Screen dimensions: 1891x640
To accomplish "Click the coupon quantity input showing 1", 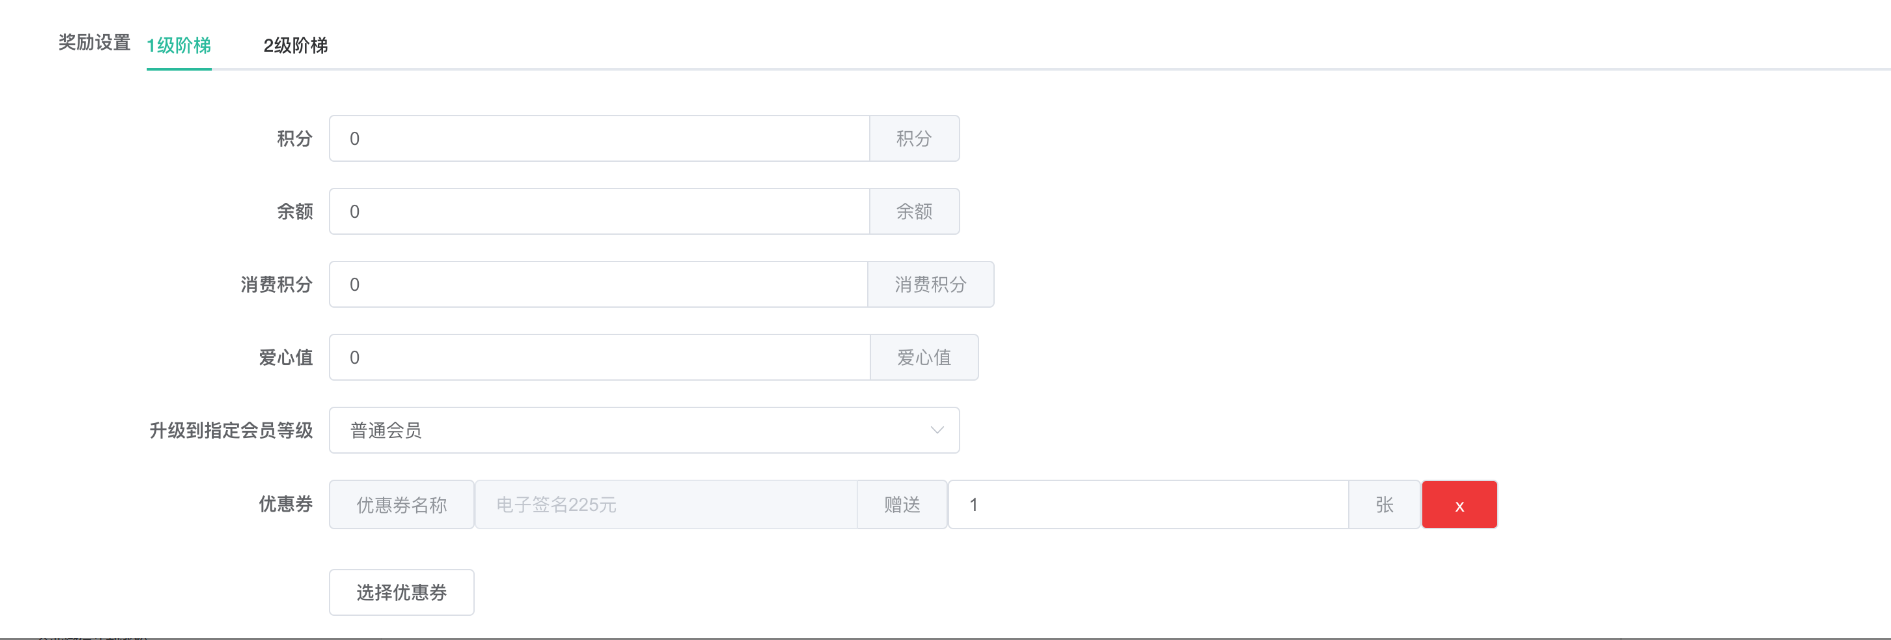I will click(1147, 505).
